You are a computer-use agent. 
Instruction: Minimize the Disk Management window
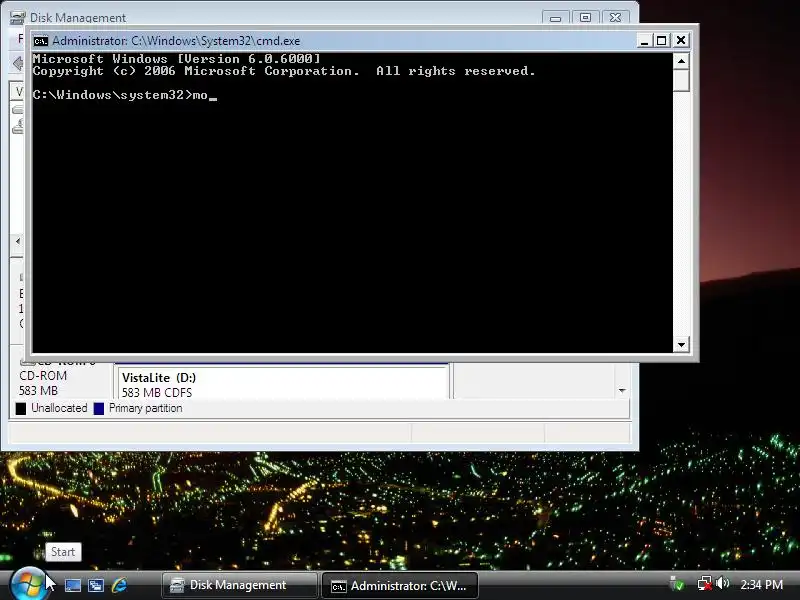[556, 18]
